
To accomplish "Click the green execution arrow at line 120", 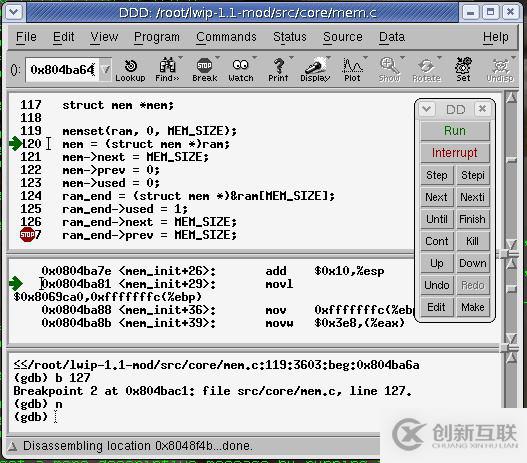I will point(15,144).
